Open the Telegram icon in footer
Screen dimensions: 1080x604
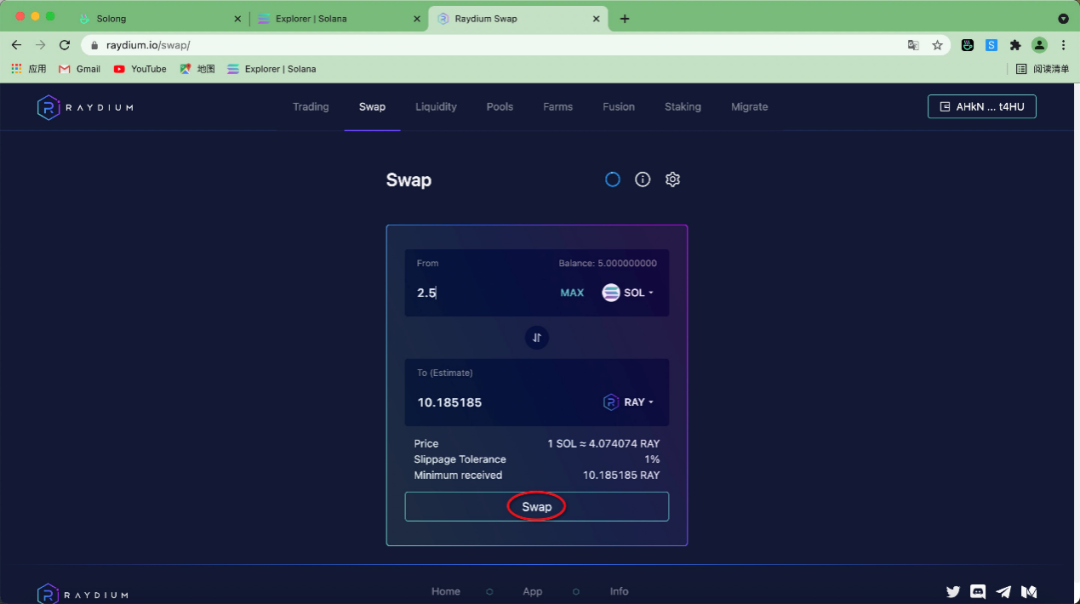click(1004, 592)
